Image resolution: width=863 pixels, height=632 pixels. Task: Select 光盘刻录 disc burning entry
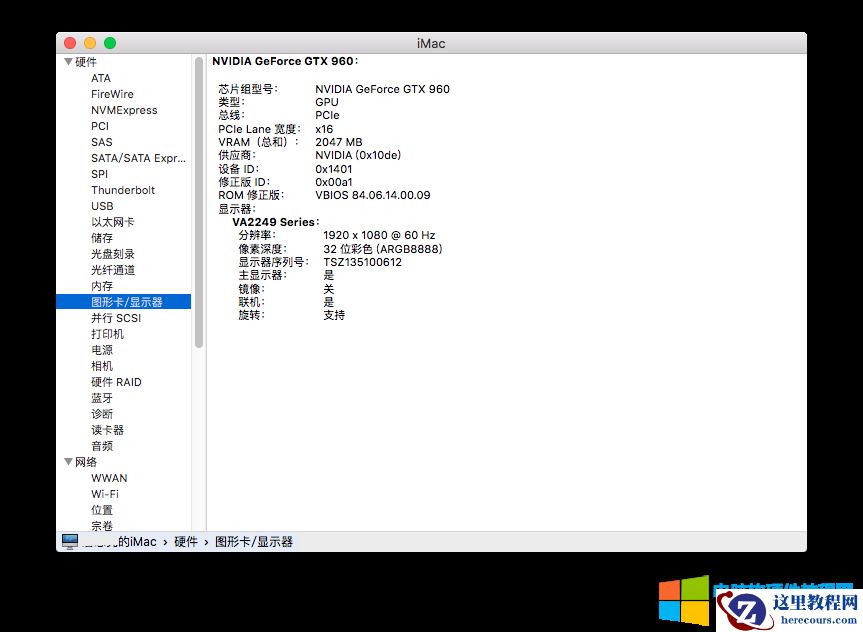tap(113, 254)
